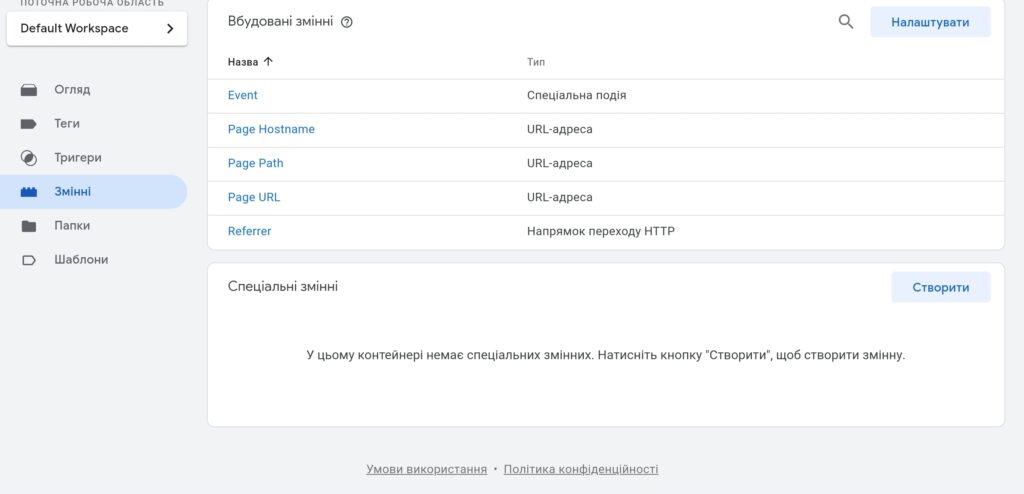This screenshot has height=494, width=1024.
Task: Select the Page Path variable
Action: [x=255, y=164]
